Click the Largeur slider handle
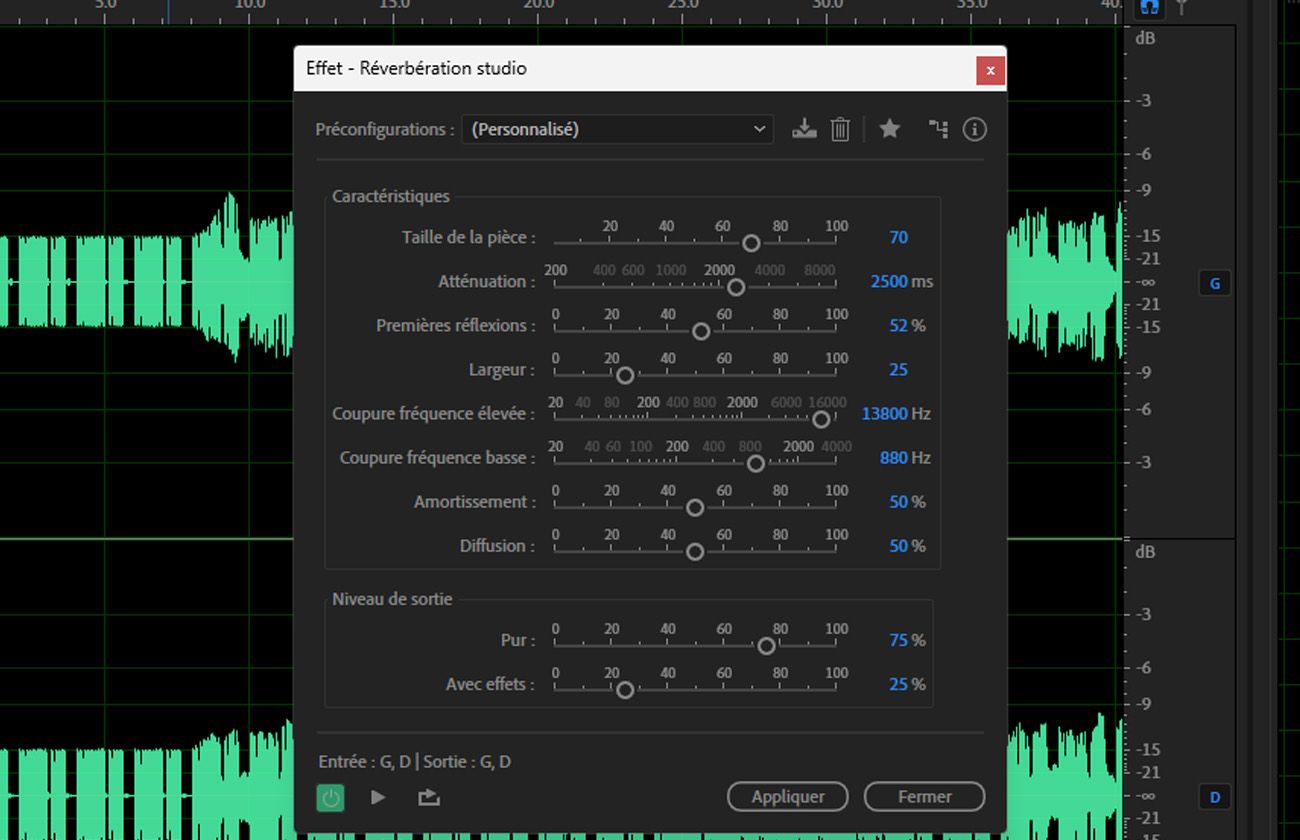Screen dimensions: 1300x840 tap(625, 375)
